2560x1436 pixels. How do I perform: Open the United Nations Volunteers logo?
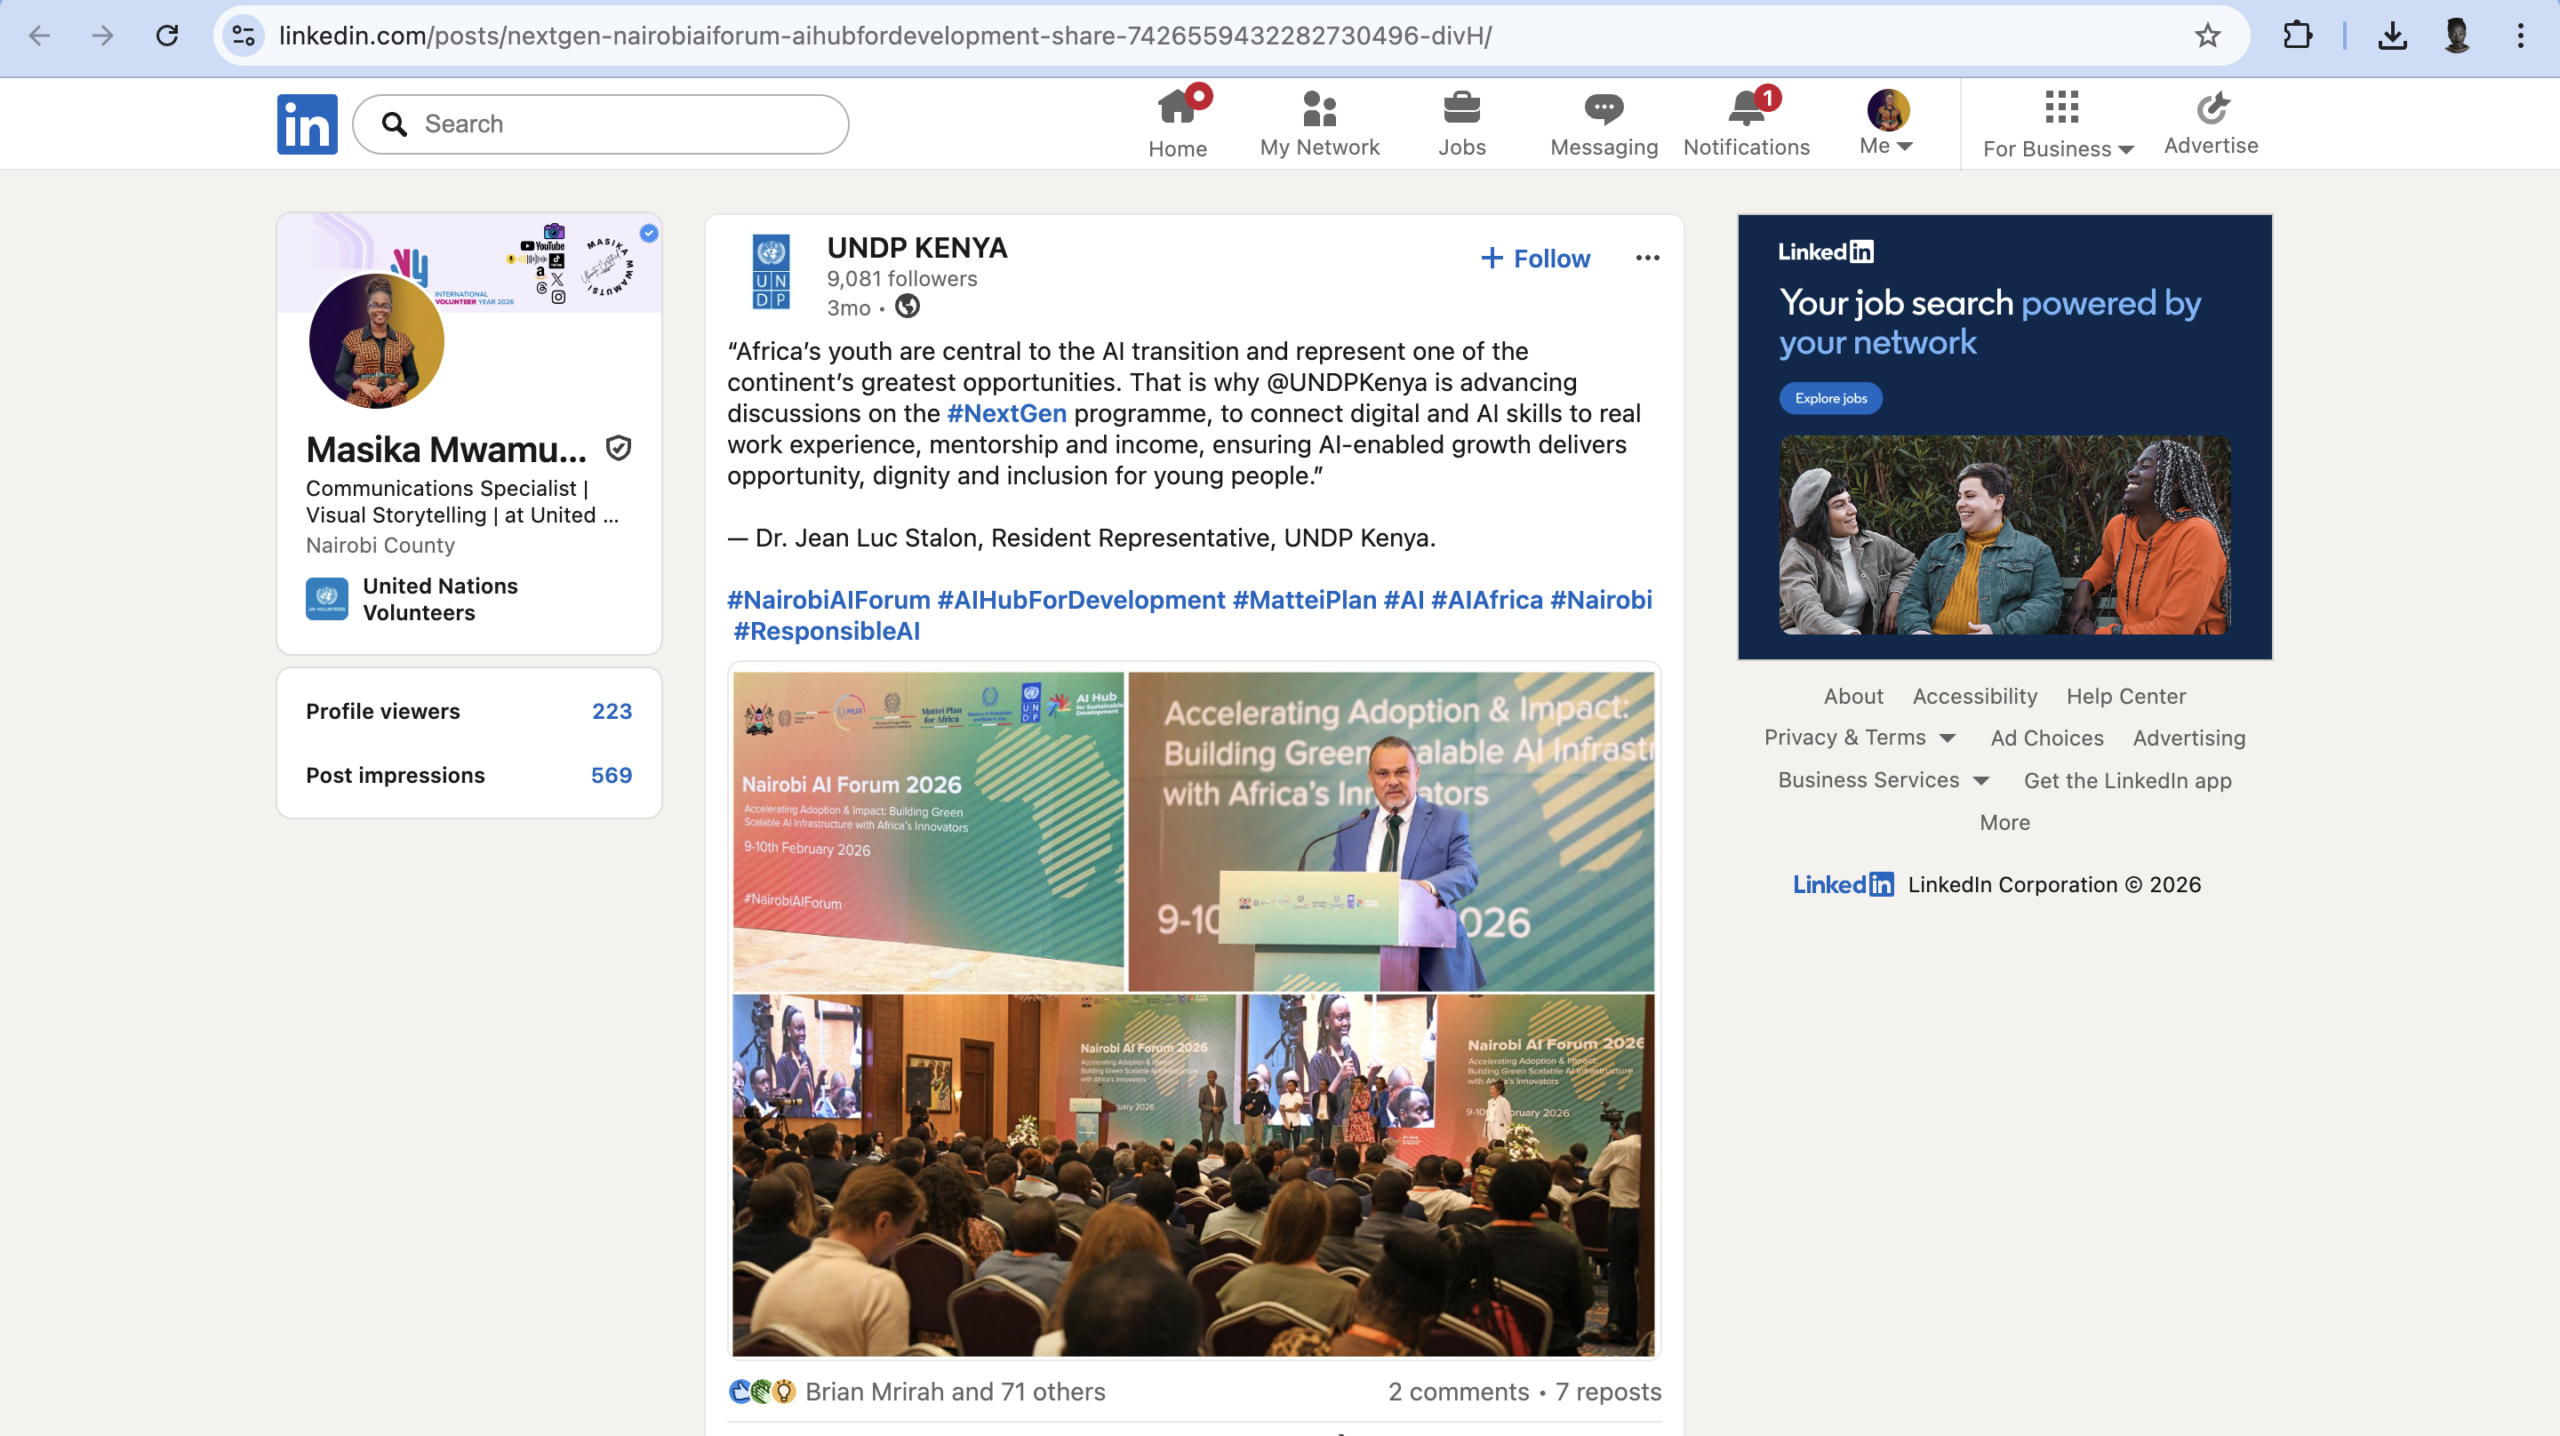pos(327,599)
